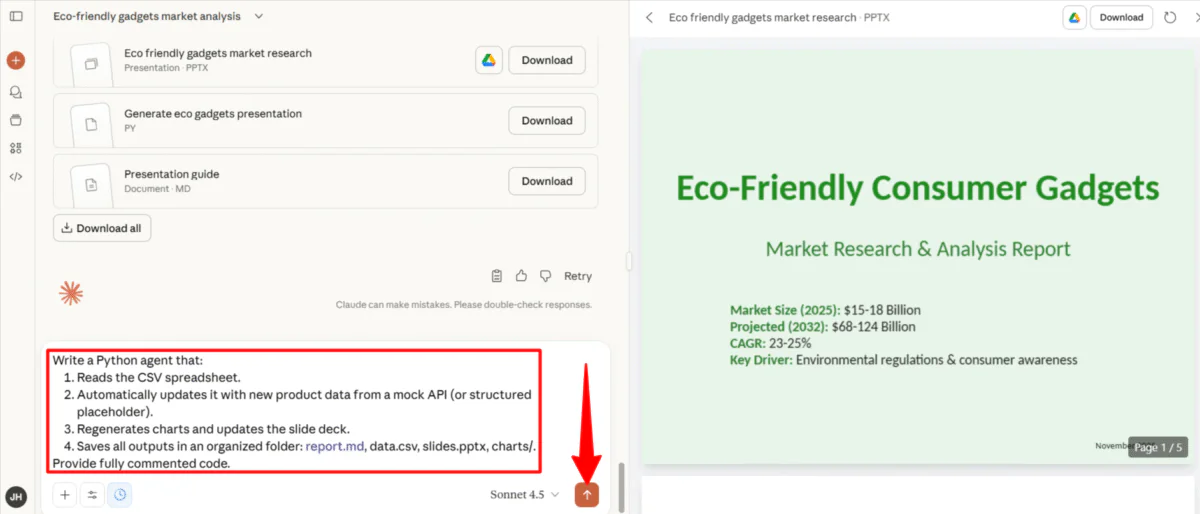The image size is (1200, 514).
Task: Send the message with the arrow button
Action: pos(587,494)
